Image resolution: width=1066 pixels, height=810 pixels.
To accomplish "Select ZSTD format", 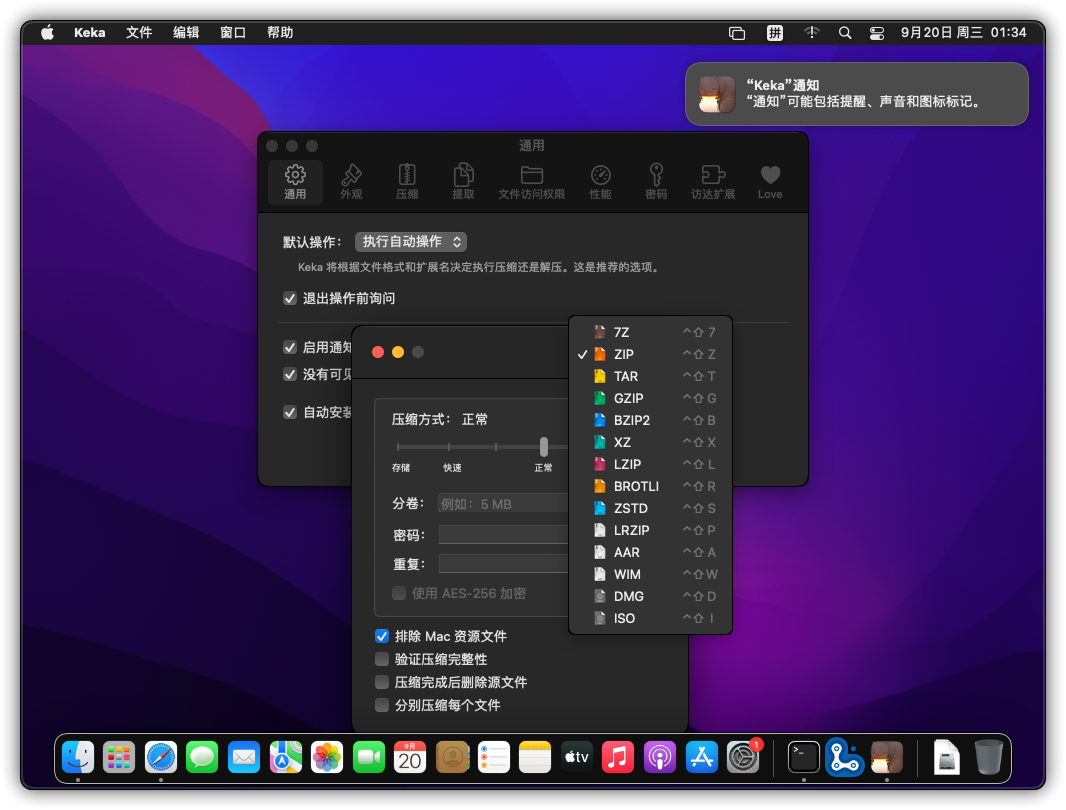I will pyautogui.click(x=650, y=508).
